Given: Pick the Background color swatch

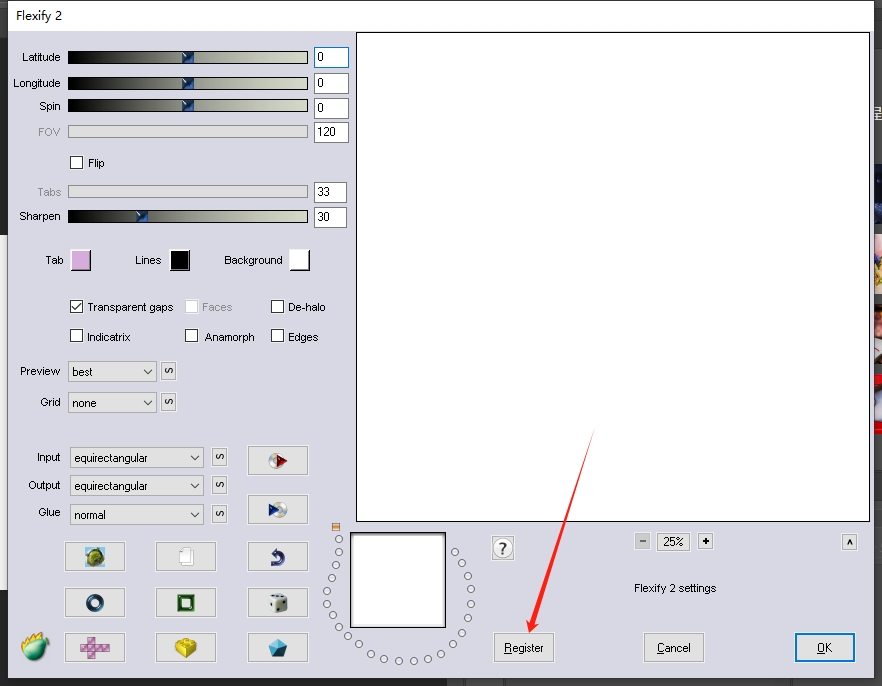Looking at the screenshot, I should point(300,260).
